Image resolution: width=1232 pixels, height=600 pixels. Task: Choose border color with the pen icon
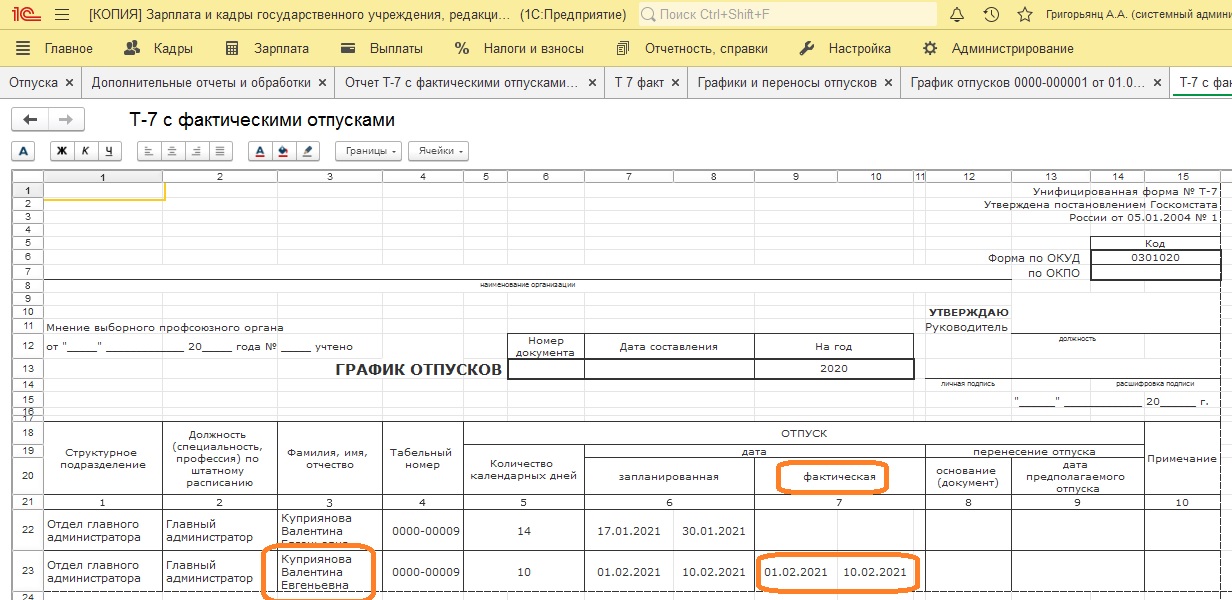click(x=307, y=151)
